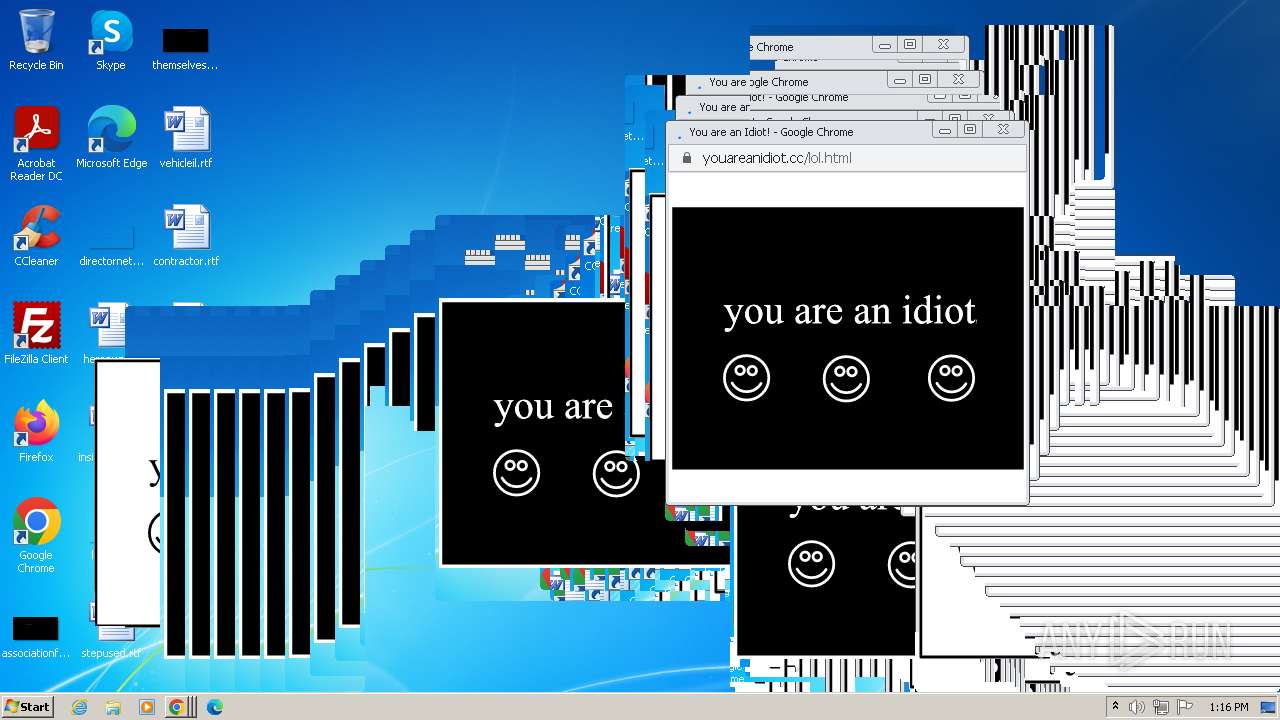Viewport: 1280px width, 720px height.
Task: Click the lock icon beside youareanidiot.cc URL
Action: (x=686, y=158)
